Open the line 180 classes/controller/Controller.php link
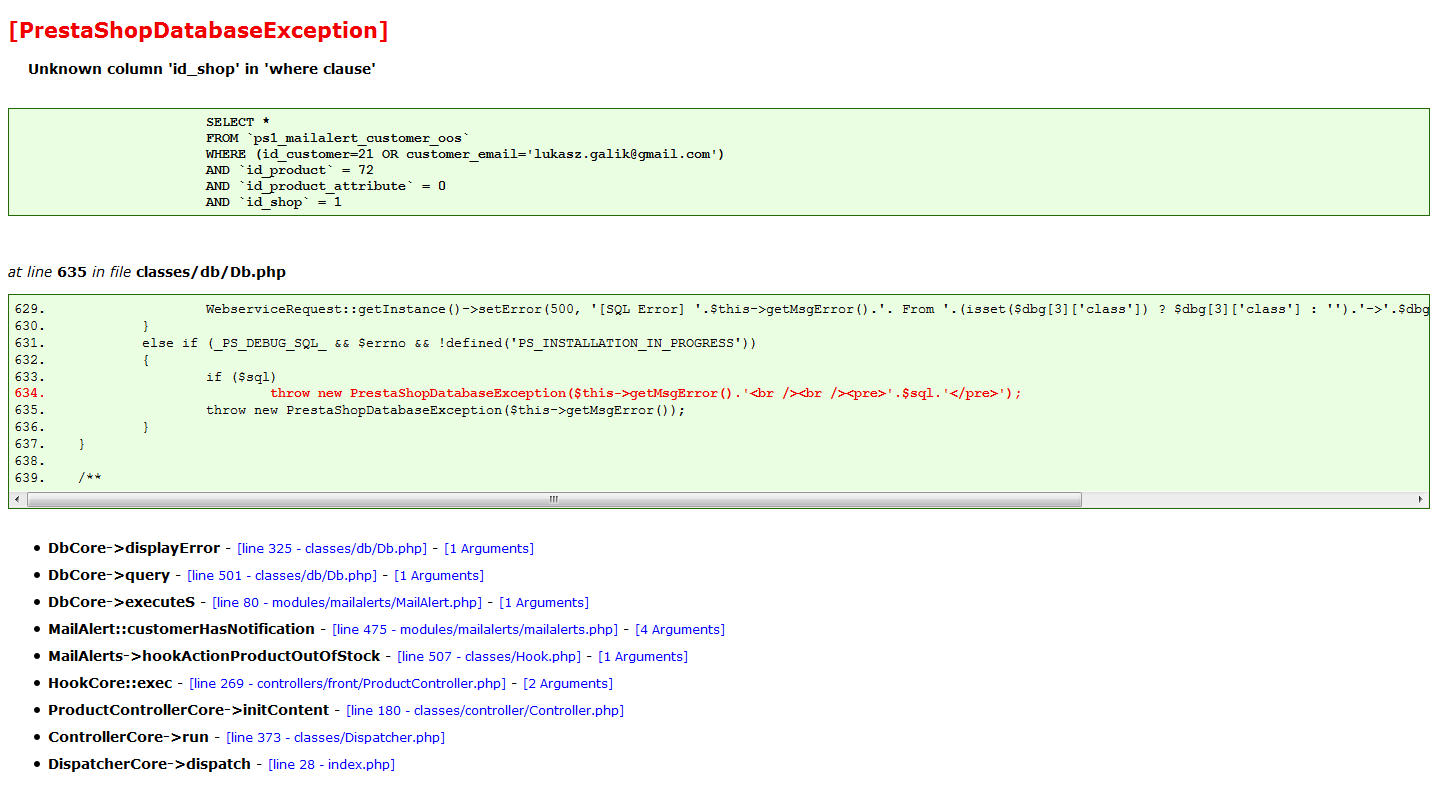The image size is (1440, 799). (x=485, y=711)
